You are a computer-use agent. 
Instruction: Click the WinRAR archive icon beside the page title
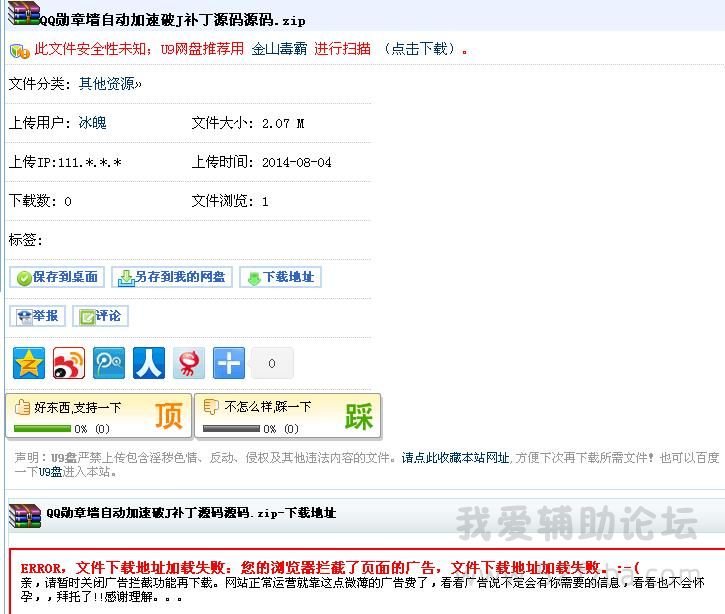click(x=23, y=13)
